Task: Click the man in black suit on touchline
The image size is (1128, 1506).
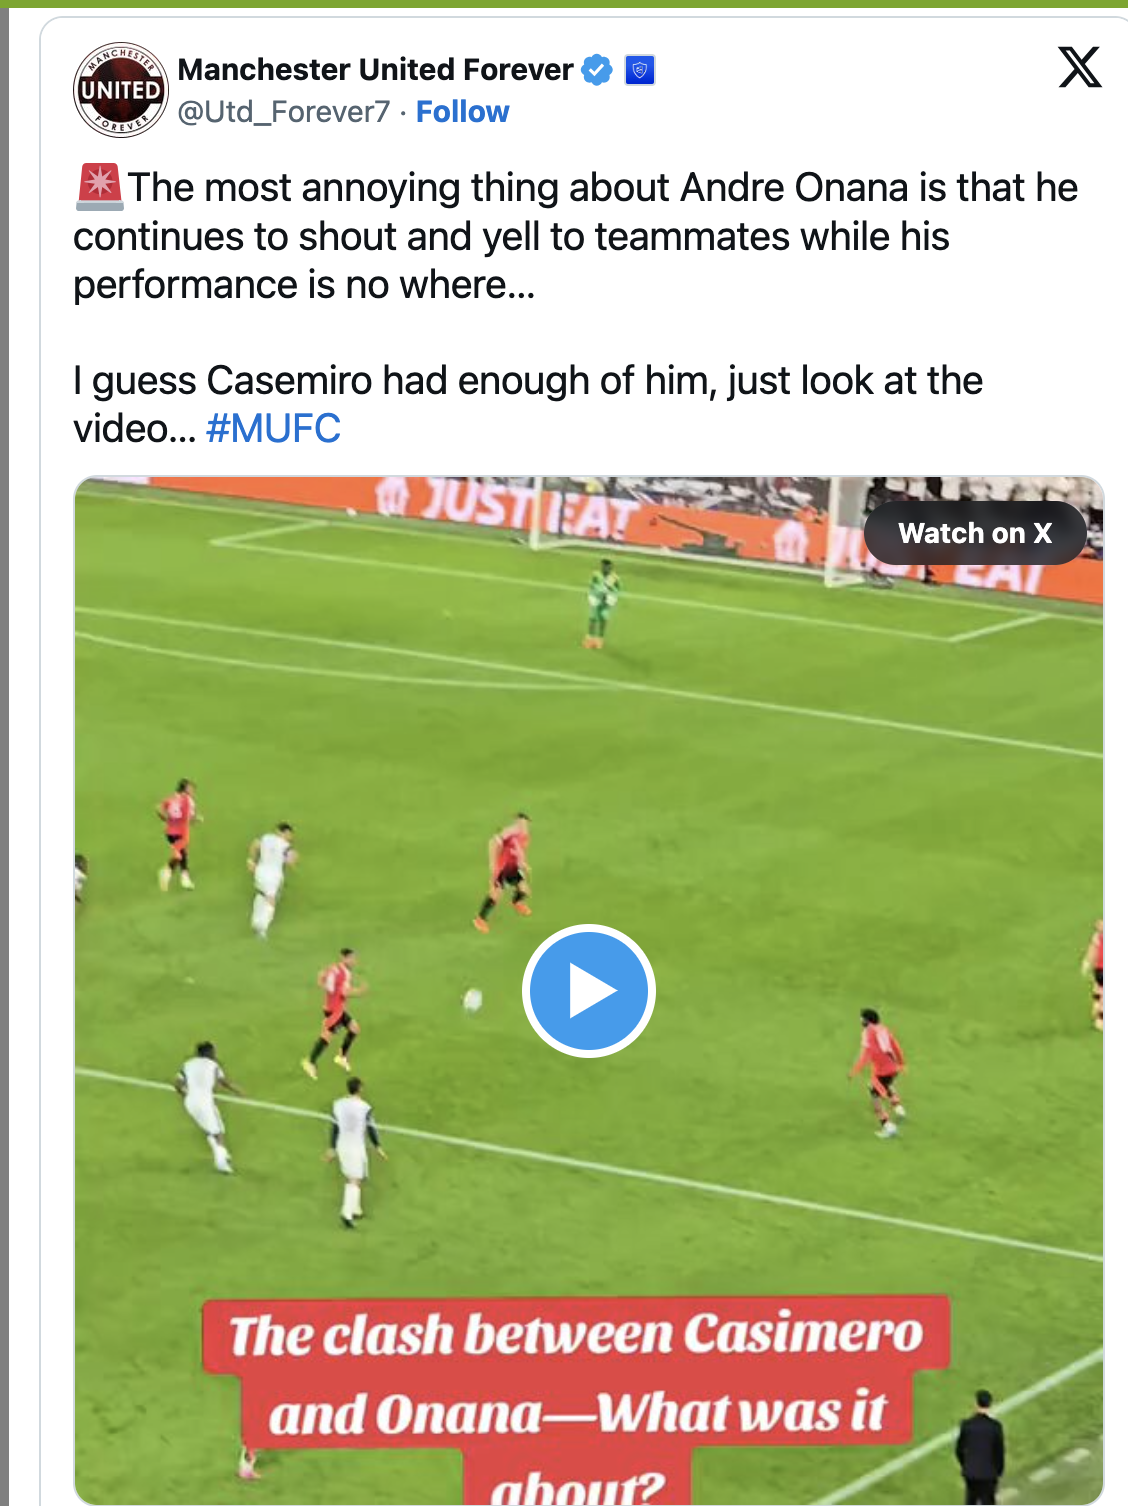Action: [x=980, y=1448]
